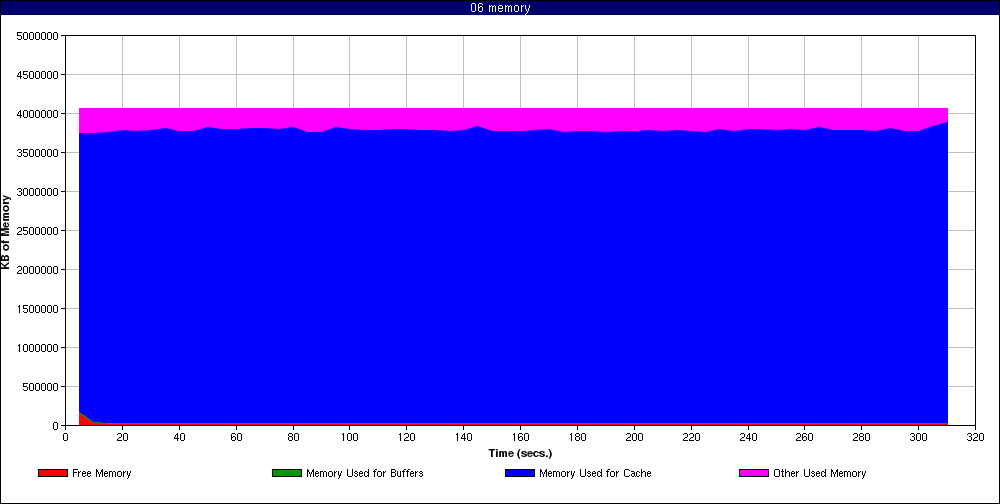
Task: Click the 160 tick on time axis
Action: click(x=520, y=438)
